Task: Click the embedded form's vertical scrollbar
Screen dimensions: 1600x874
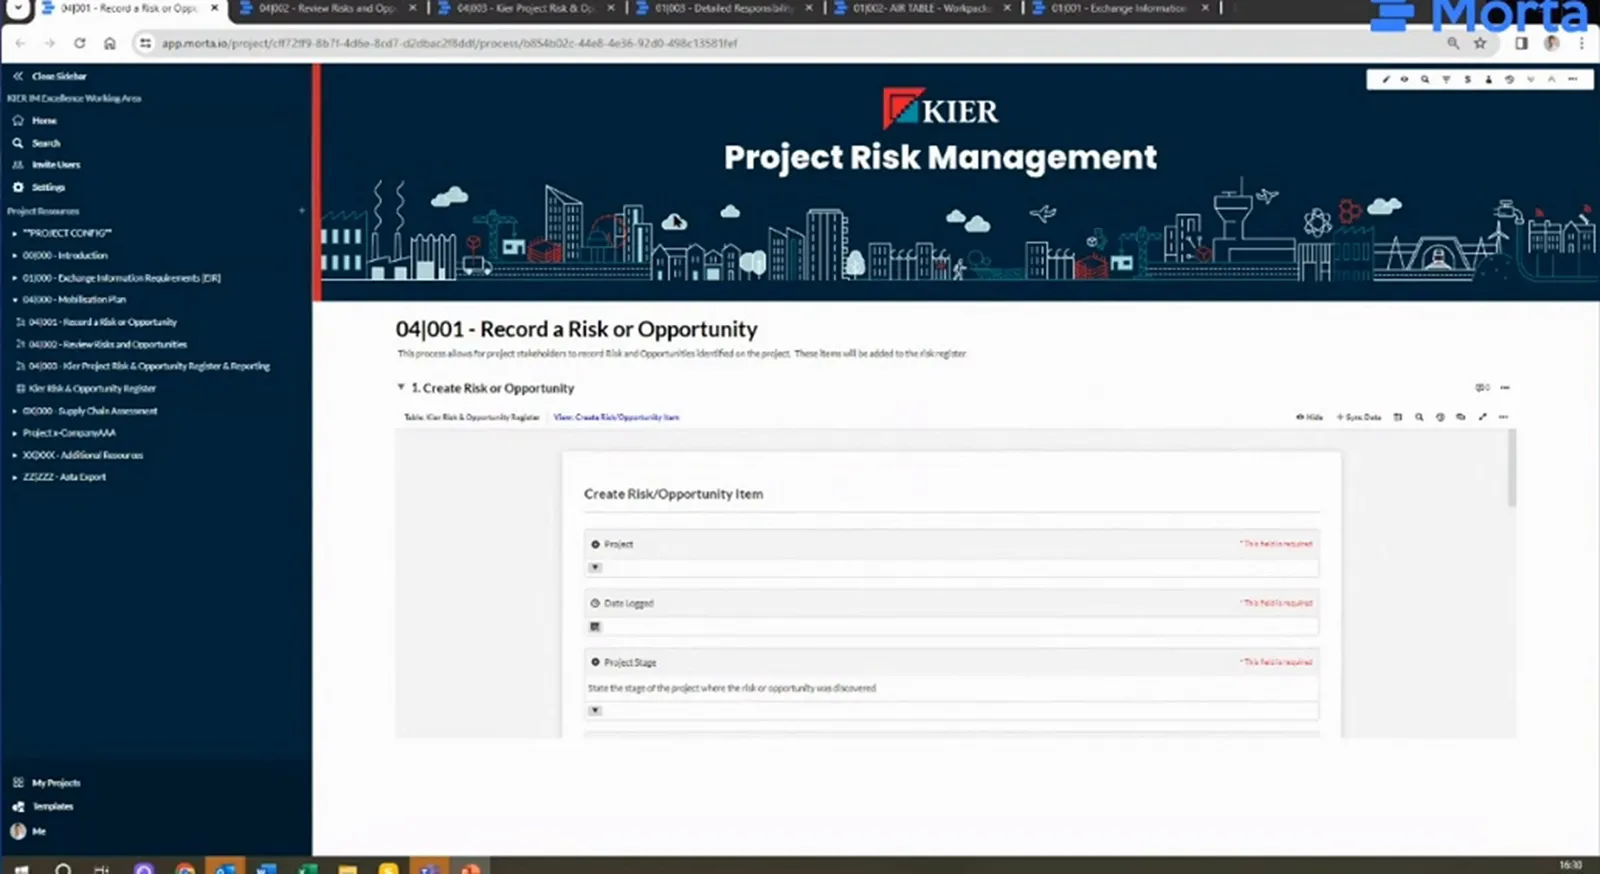Action: click(1511, 468)
